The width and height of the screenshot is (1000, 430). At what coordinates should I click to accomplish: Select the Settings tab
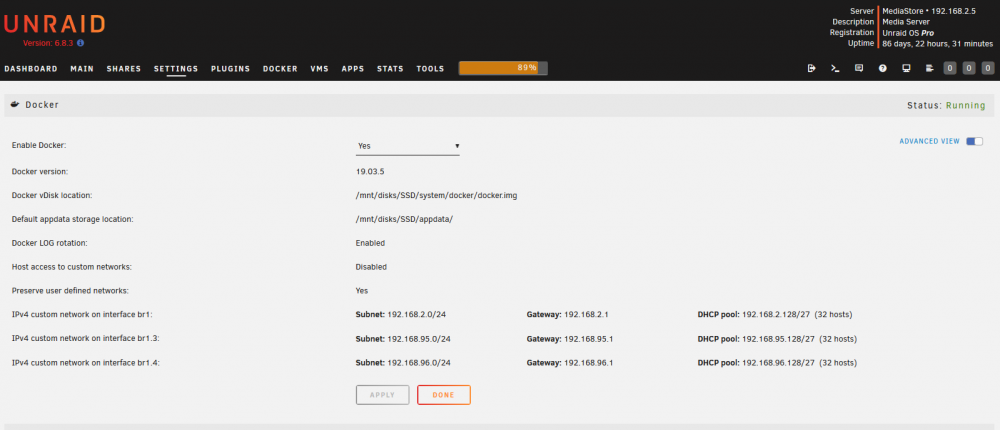click(176, 69)
